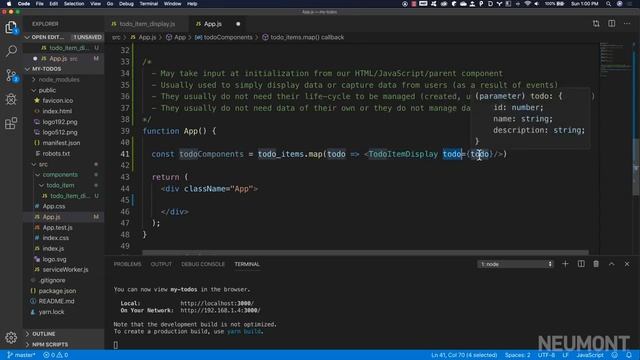The image size is (640, 360).
Task: Maximize the panel using the up chevron
Action: tap(611, 264)
